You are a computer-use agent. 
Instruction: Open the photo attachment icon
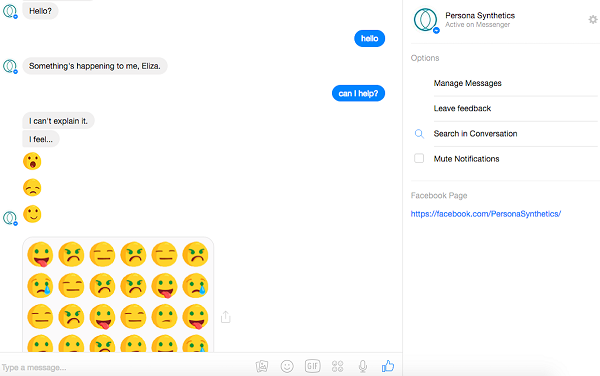pos(262,366)
